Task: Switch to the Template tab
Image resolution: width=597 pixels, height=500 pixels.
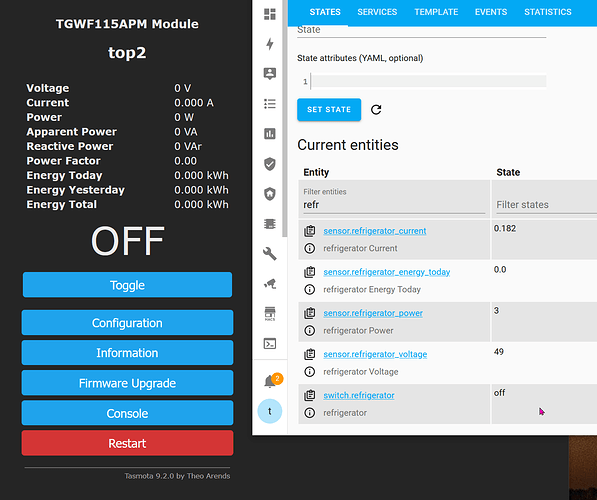Action: [436, 12]
